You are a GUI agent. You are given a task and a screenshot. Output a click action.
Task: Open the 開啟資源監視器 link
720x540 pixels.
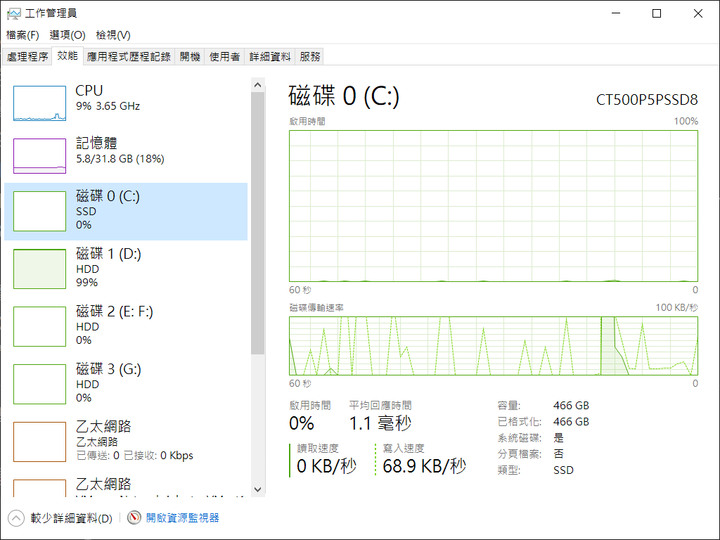click(182, 518)
